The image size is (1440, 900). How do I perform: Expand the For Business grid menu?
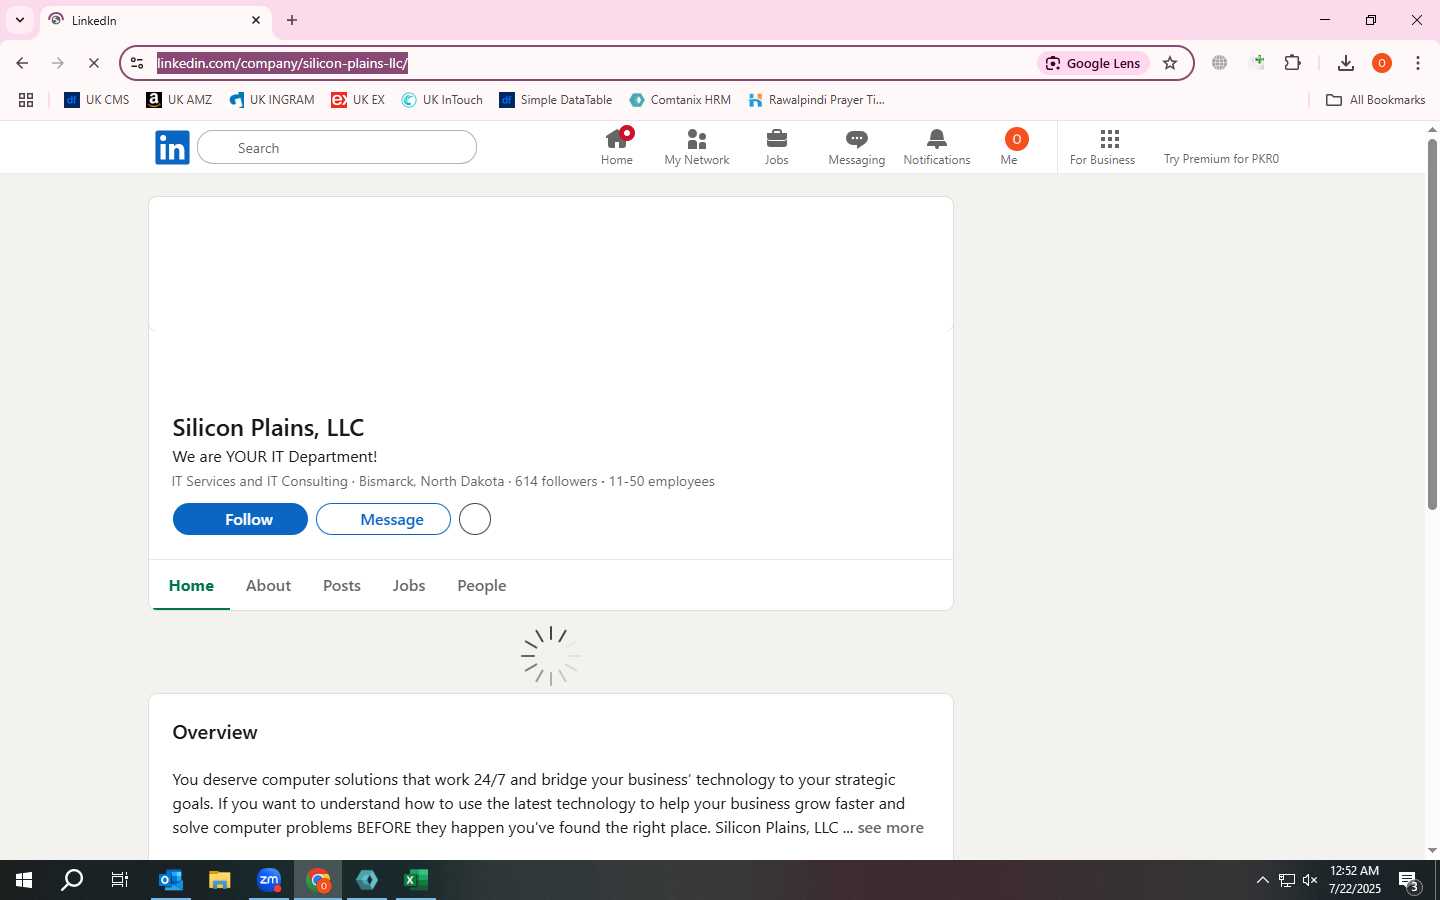tap(1103, 147)
